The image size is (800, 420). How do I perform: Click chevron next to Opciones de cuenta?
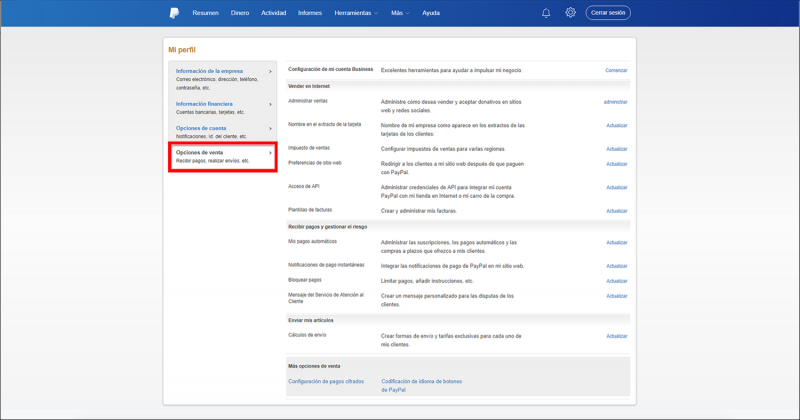270,129
